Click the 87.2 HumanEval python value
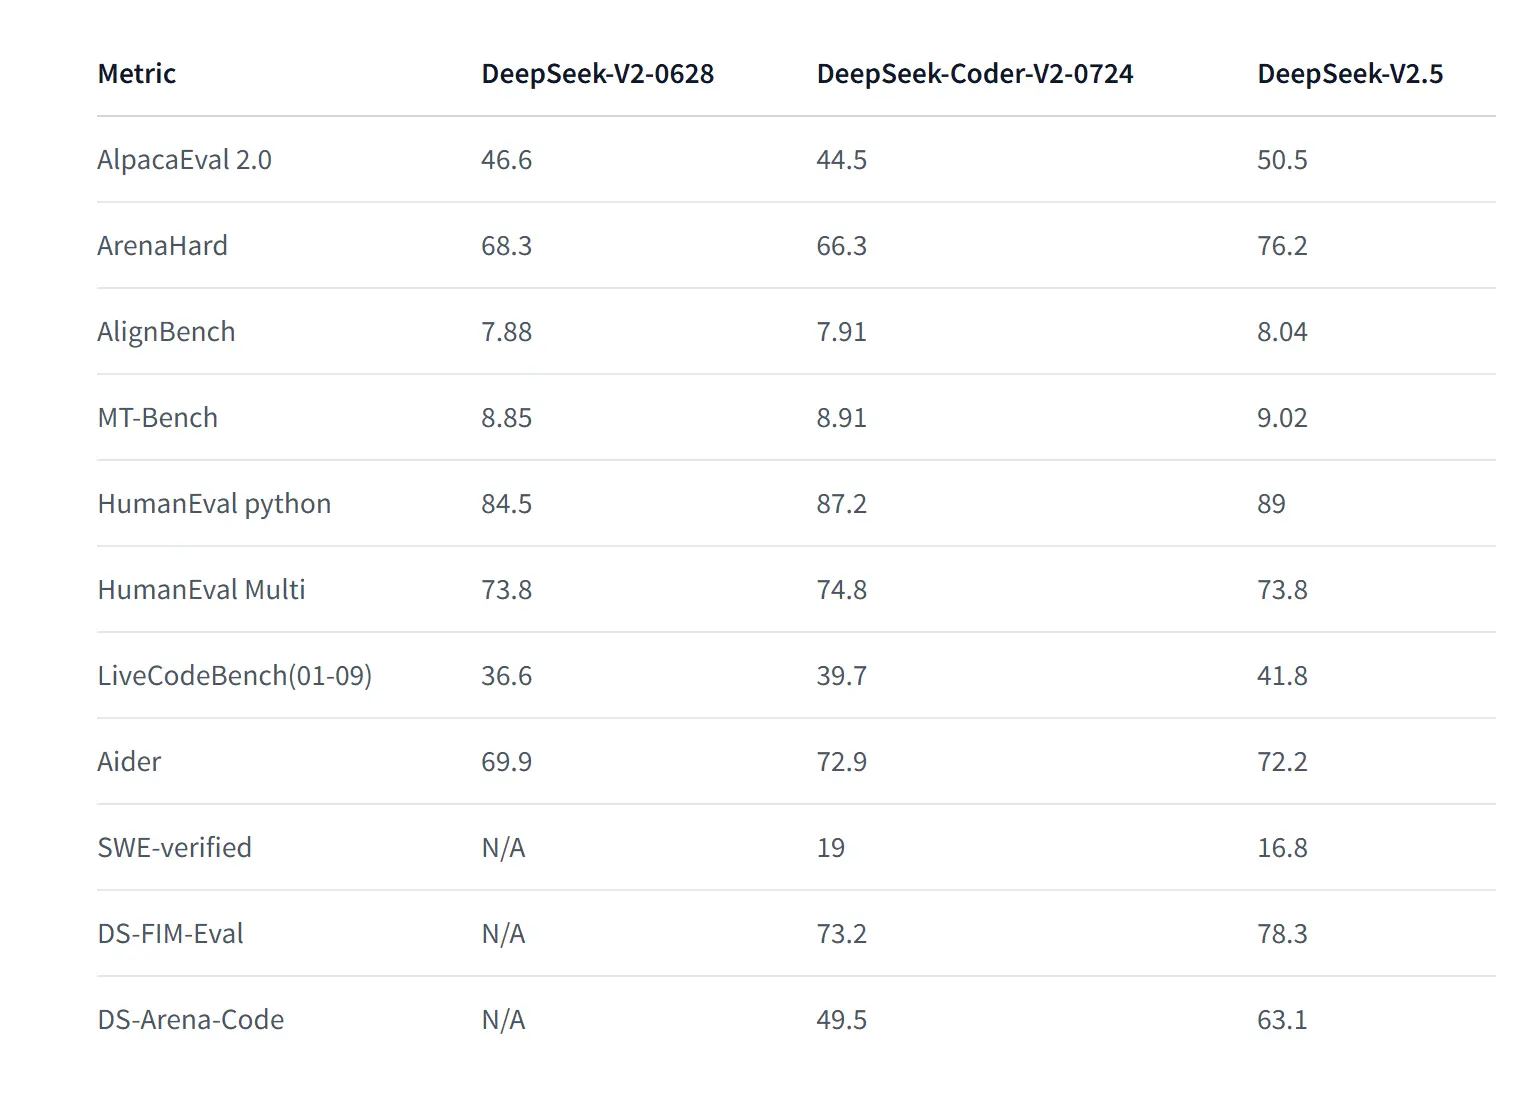Viewport: 1535px width, 1104px height. 841,504
